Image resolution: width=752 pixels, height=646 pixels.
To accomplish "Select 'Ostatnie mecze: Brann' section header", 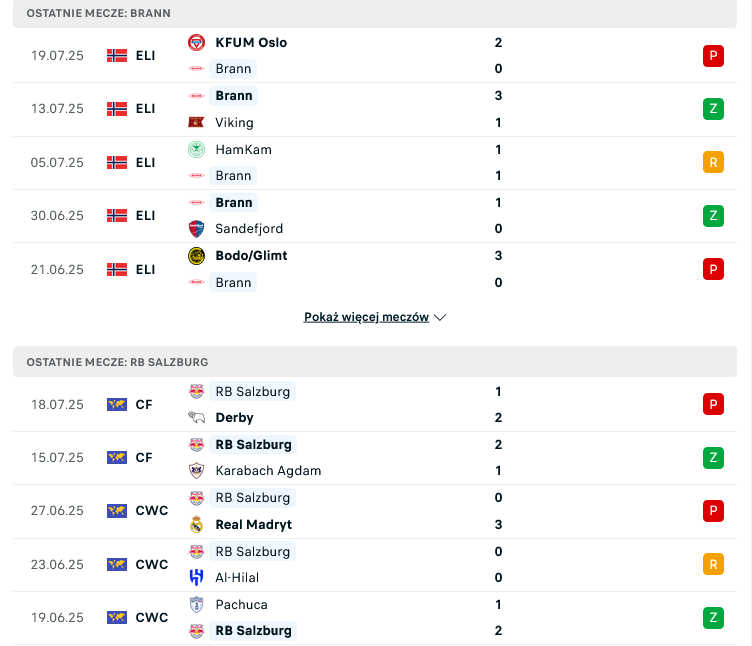I will 375,13.
